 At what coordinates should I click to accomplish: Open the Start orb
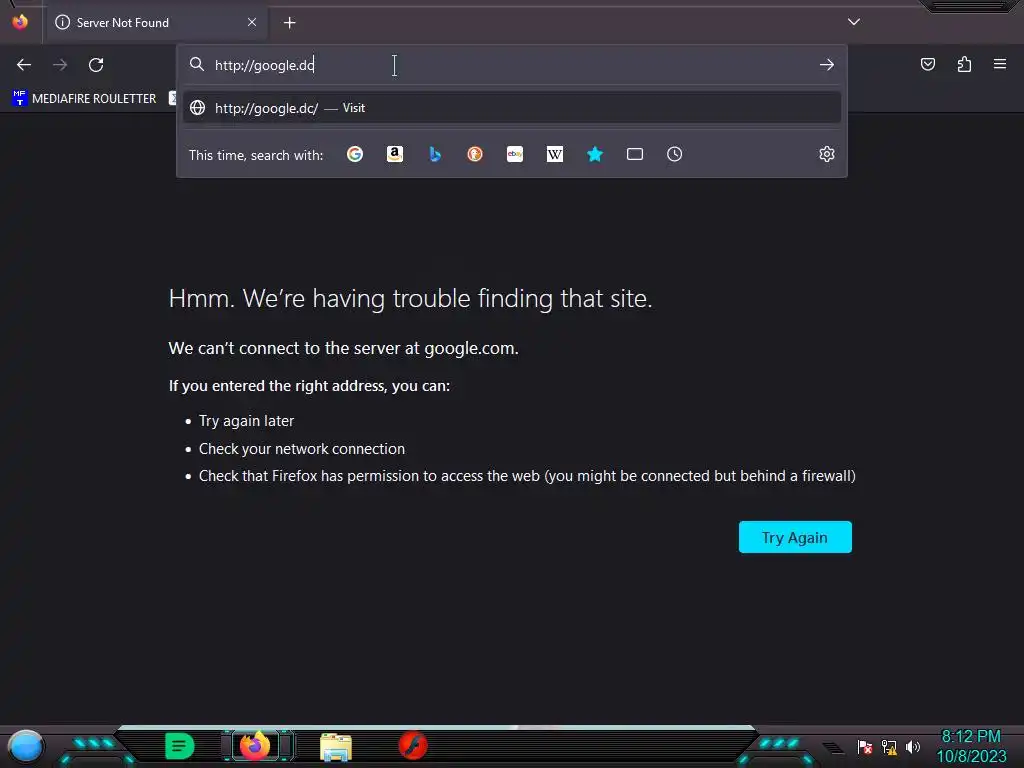(25, 746)
